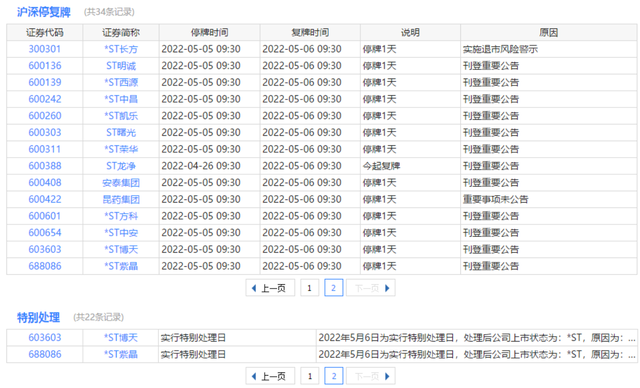Click 下一页 under the 沪深停复牌 table
This screenshot has width=640, height=388.
(x=371, y=288)
